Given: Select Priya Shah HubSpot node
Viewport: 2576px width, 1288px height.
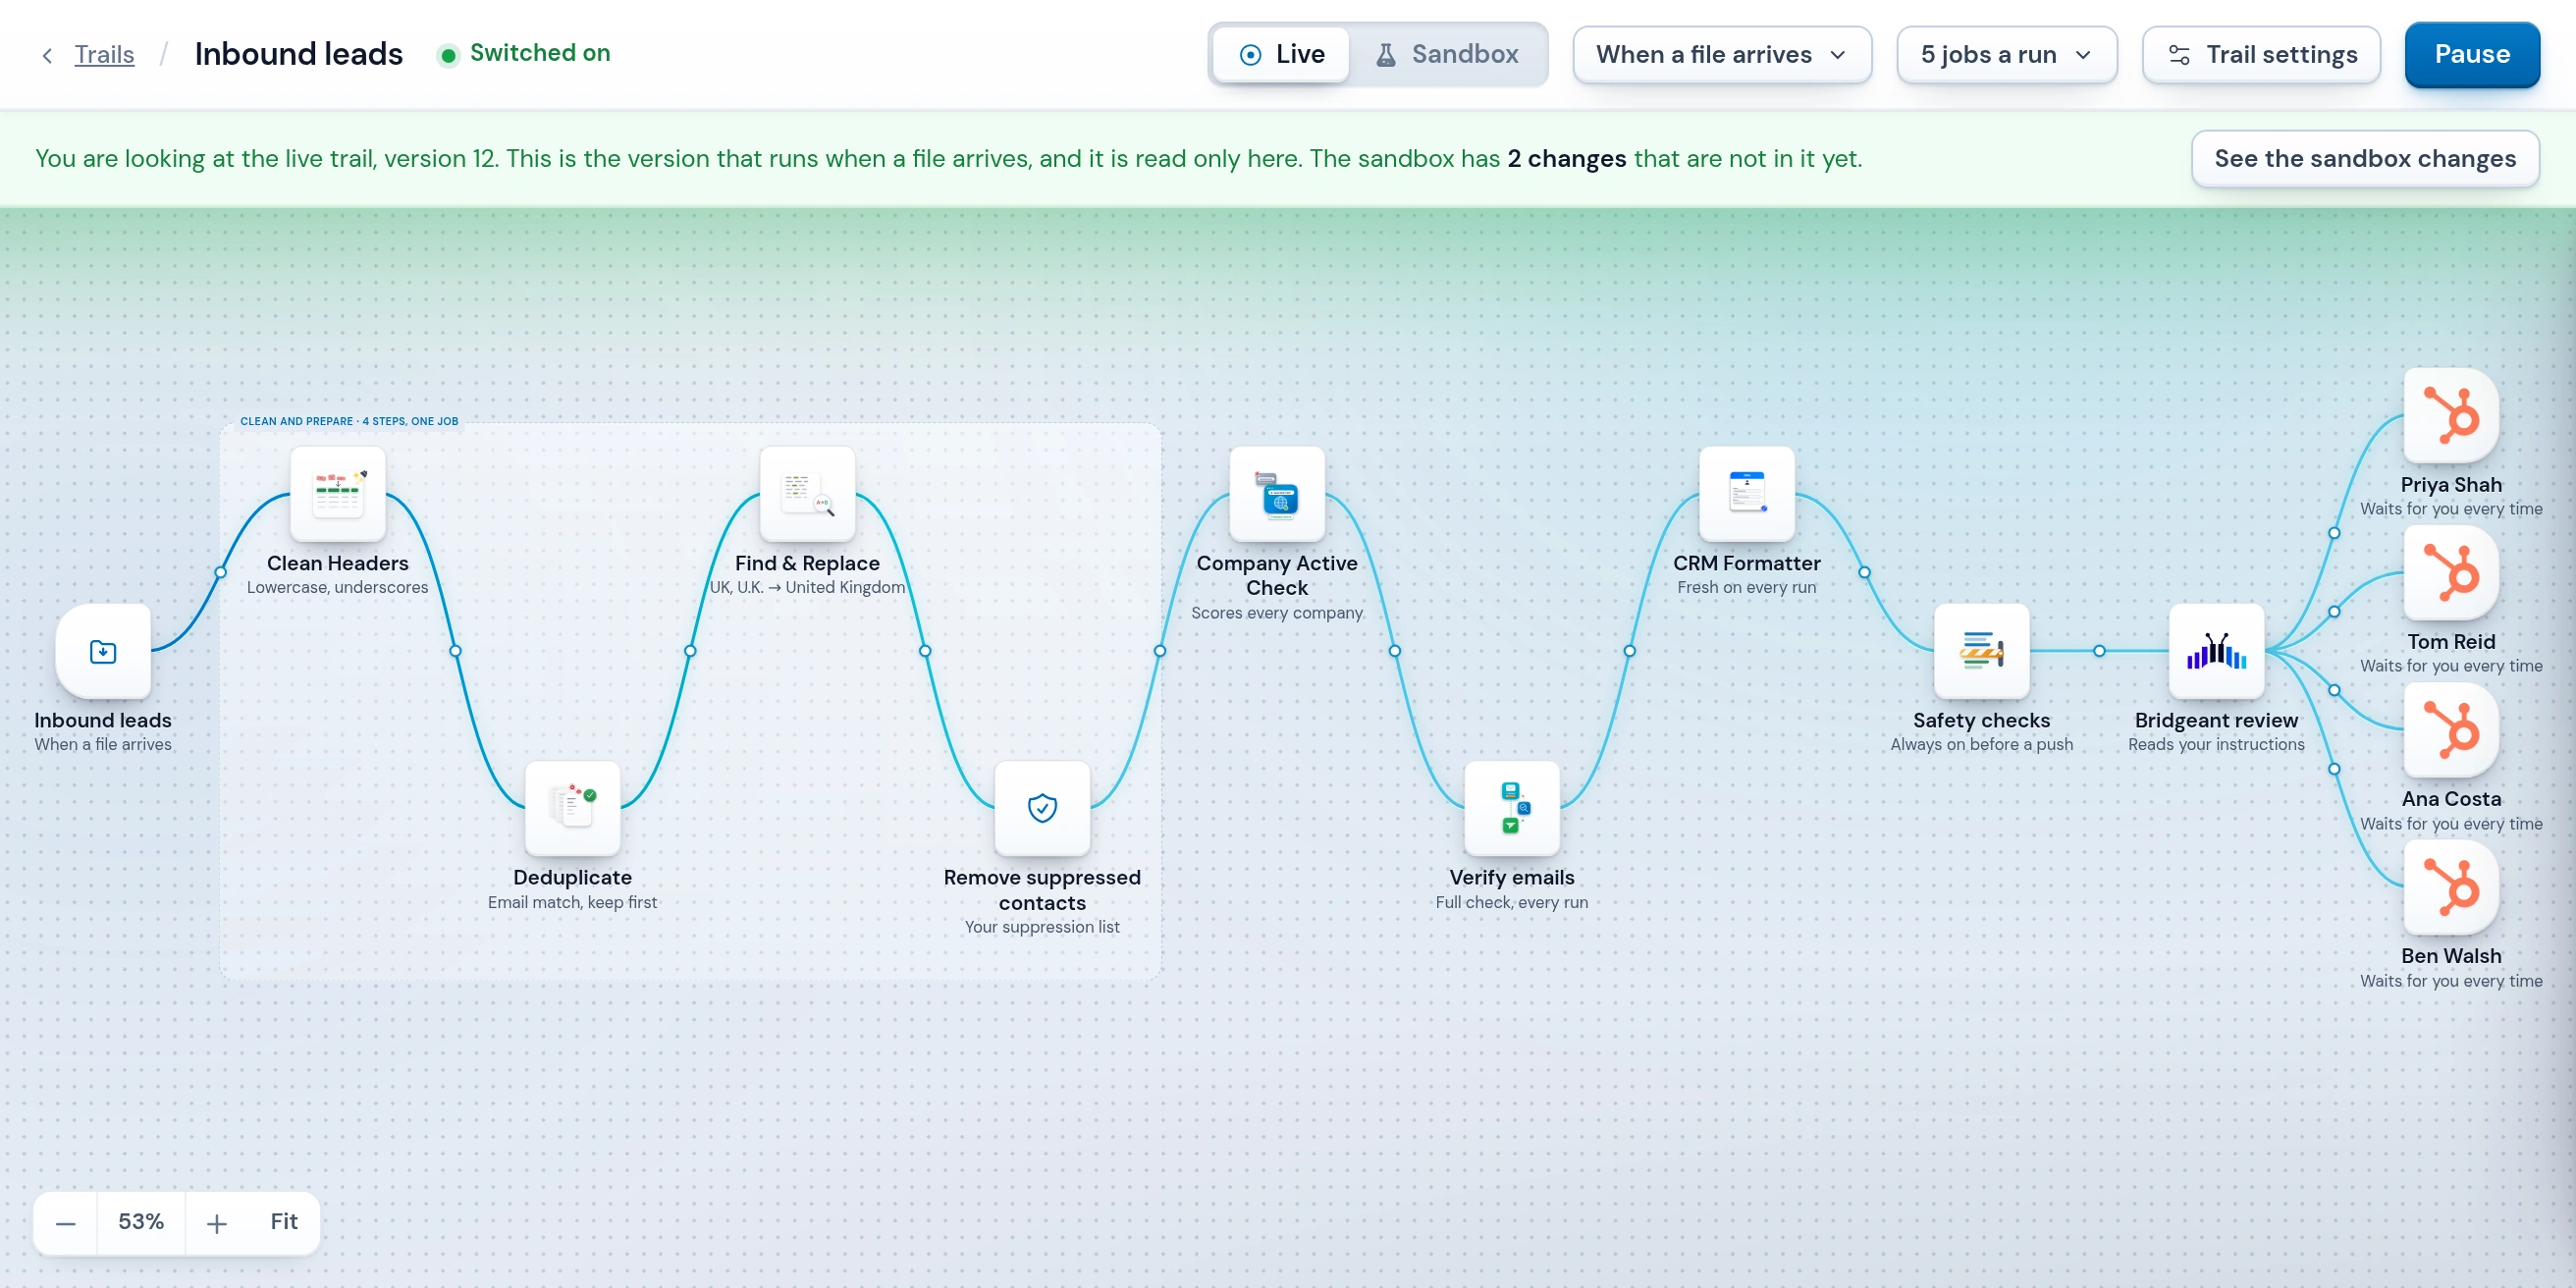Looking at the screenshot, I should click(x=2452, y=416).
